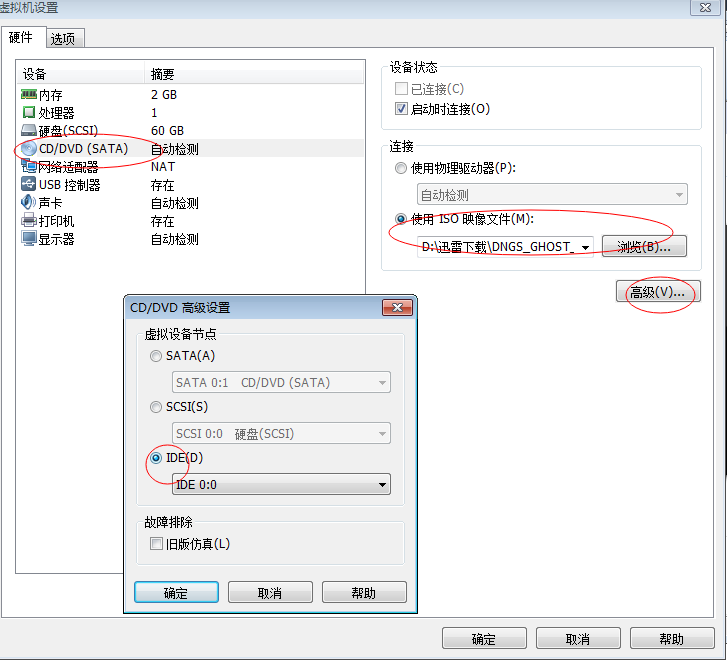Choose the SATA(A) radio button
Screen dimensions: 727x663
coord(156,356)
